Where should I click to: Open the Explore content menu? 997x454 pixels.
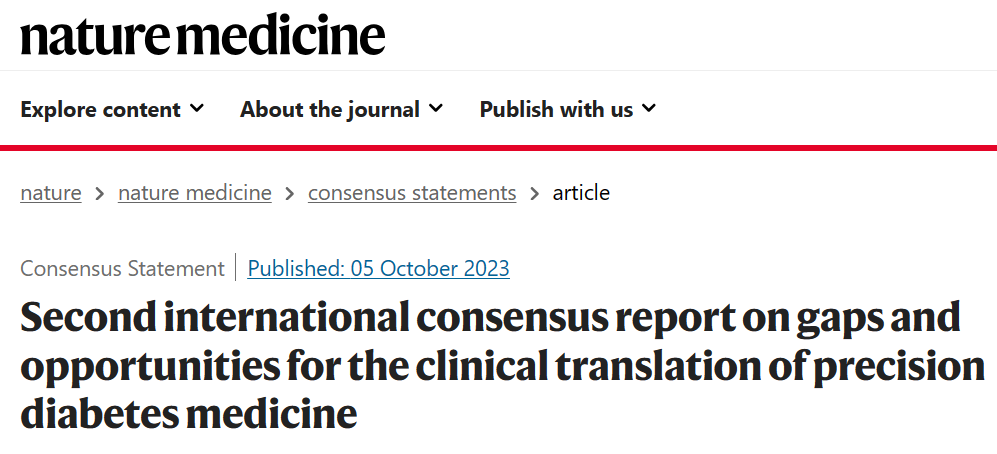pyautogui.click(x=112, y=109)
